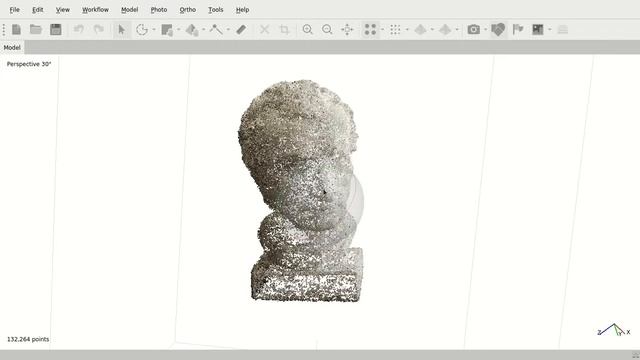Click the Redo arrow icon
The height and width of the screenshot is (360, 640).
(x=98, y=29)
